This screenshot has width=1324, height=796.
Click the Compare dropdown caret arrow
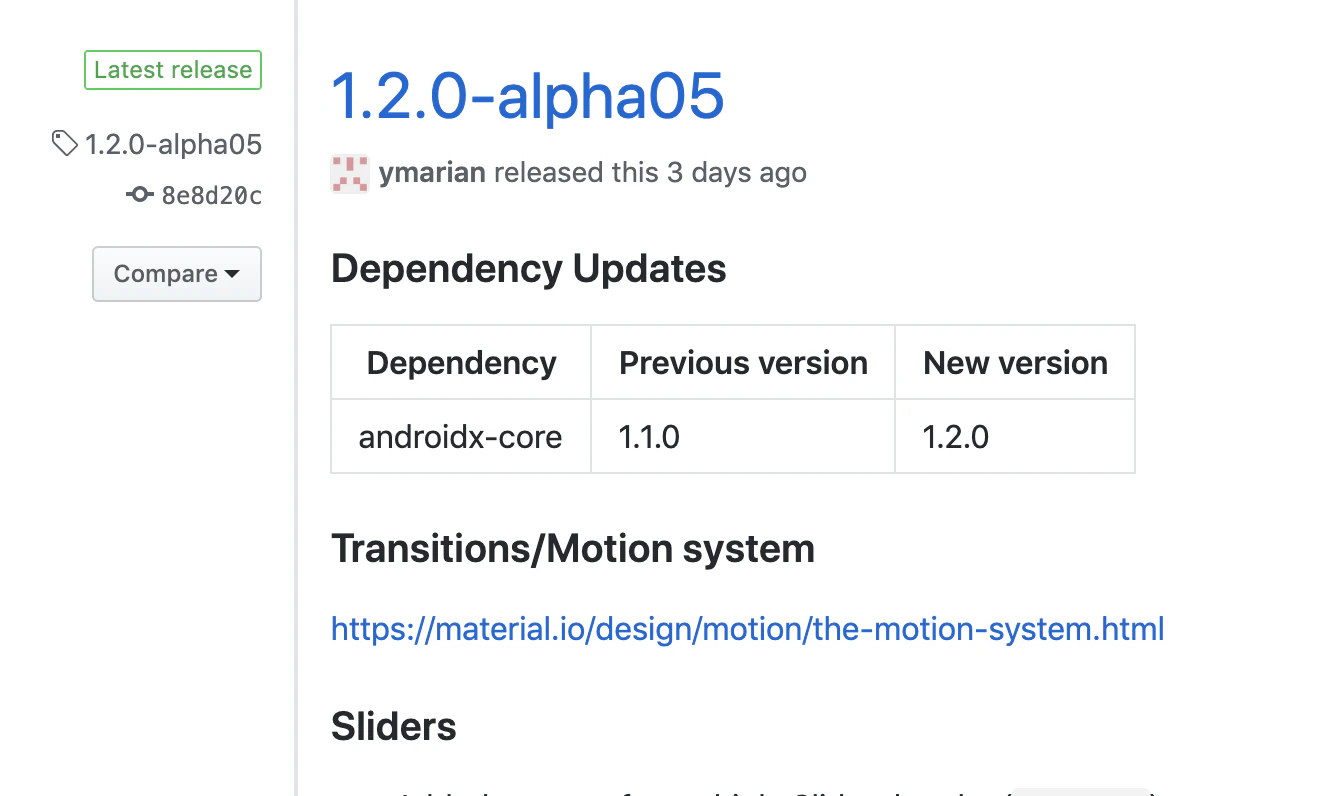tap(232, 274)
